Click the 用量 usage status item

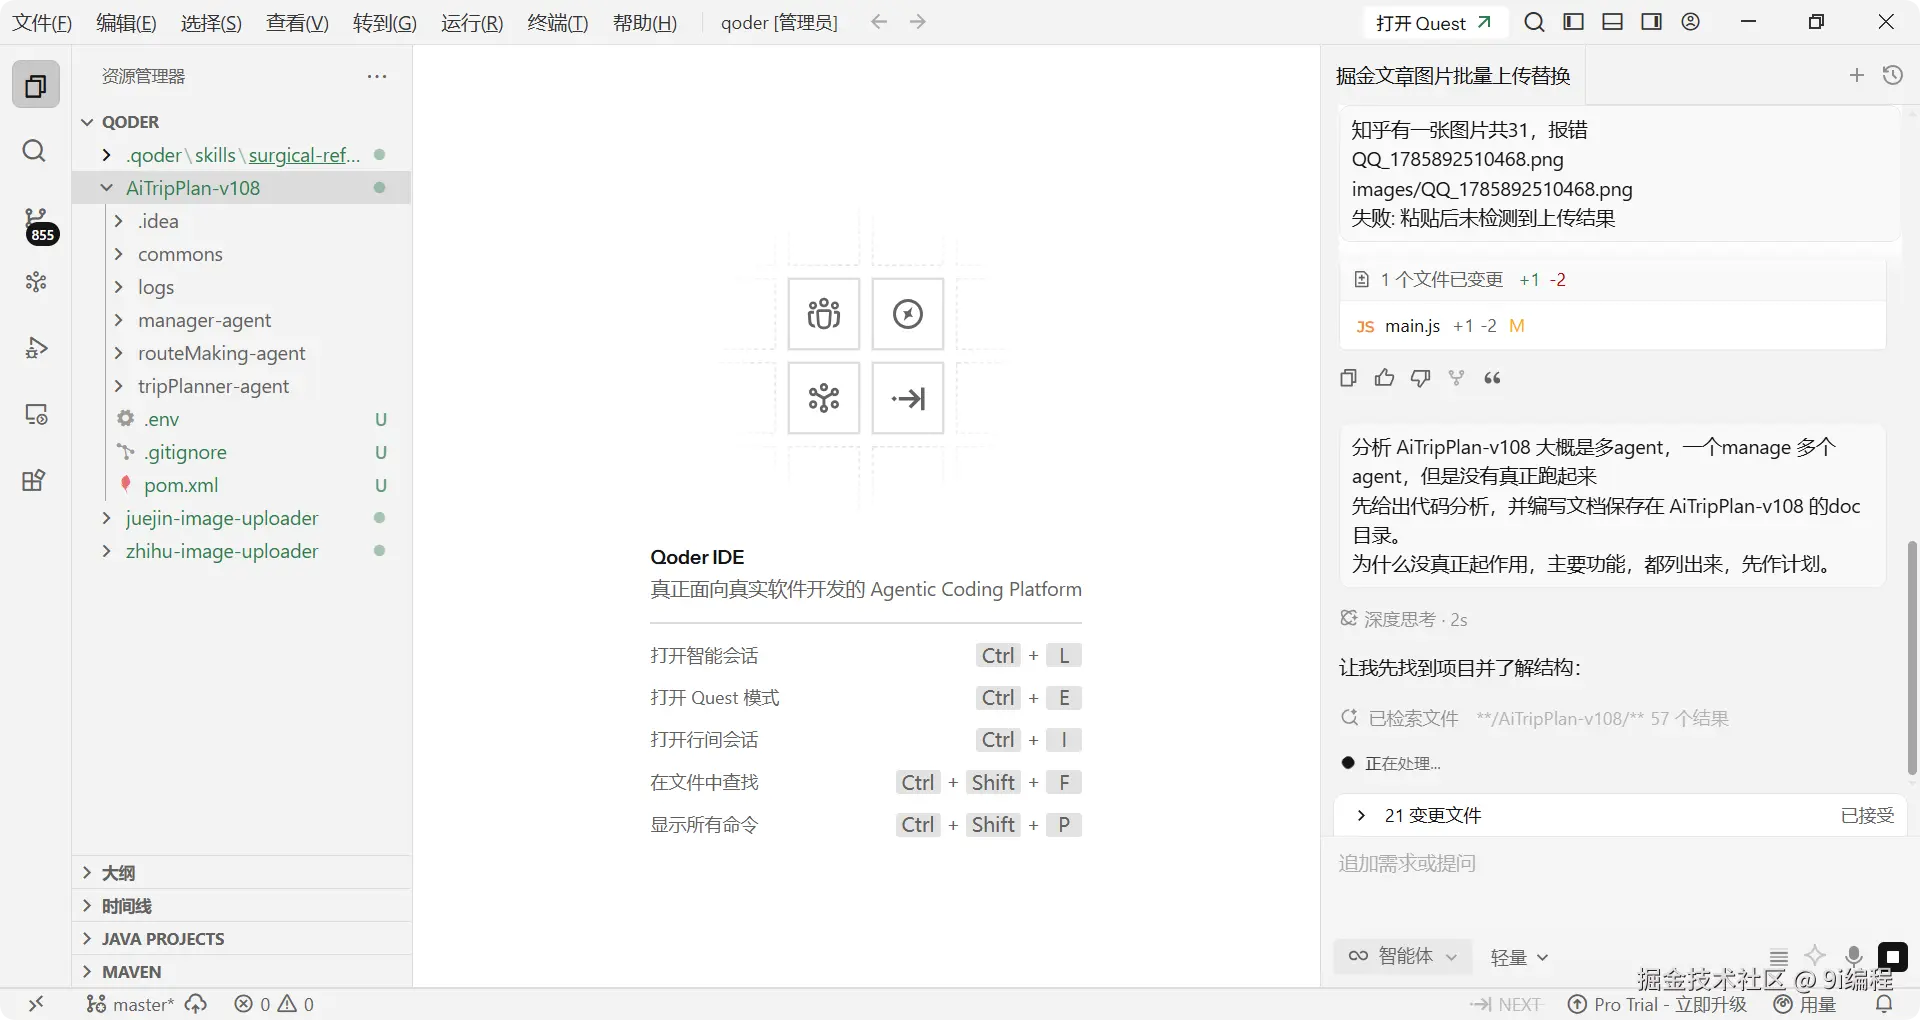1805,1004
